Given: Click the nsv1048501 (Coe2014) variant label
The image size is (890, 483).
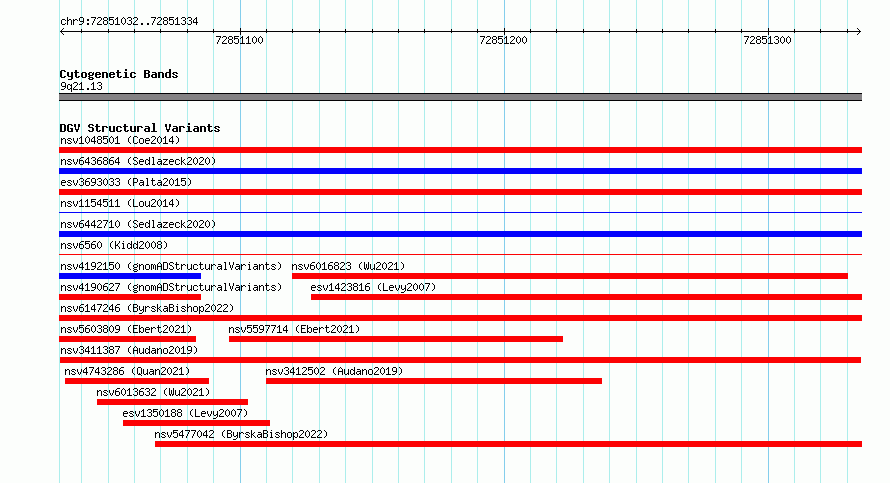Looking at the screenshot, I should click(x=120, y=140).
